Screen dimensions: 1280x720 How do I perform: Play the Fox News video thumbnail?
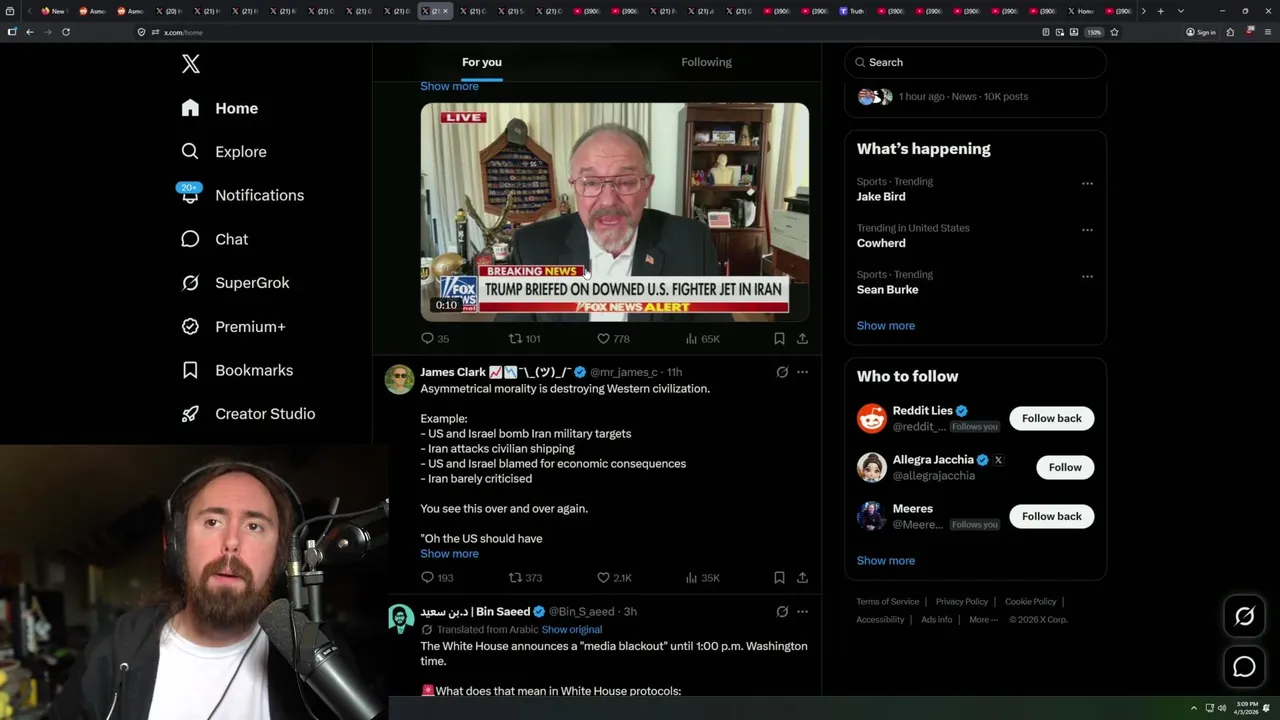[614, 211]
